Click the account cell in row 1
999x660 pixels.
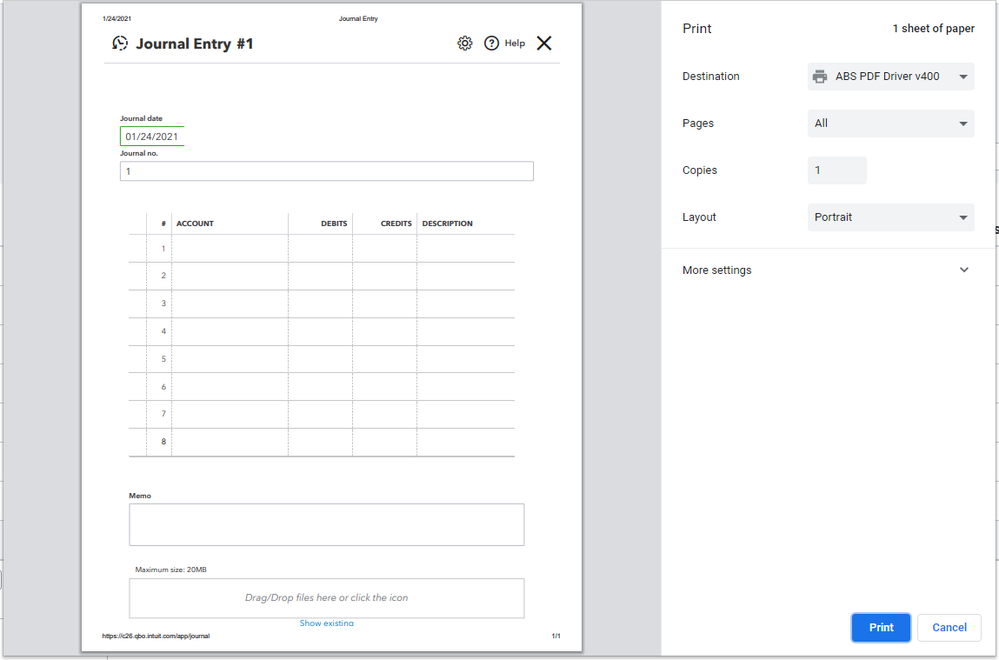pyautogui.click(x=230, y=248)
